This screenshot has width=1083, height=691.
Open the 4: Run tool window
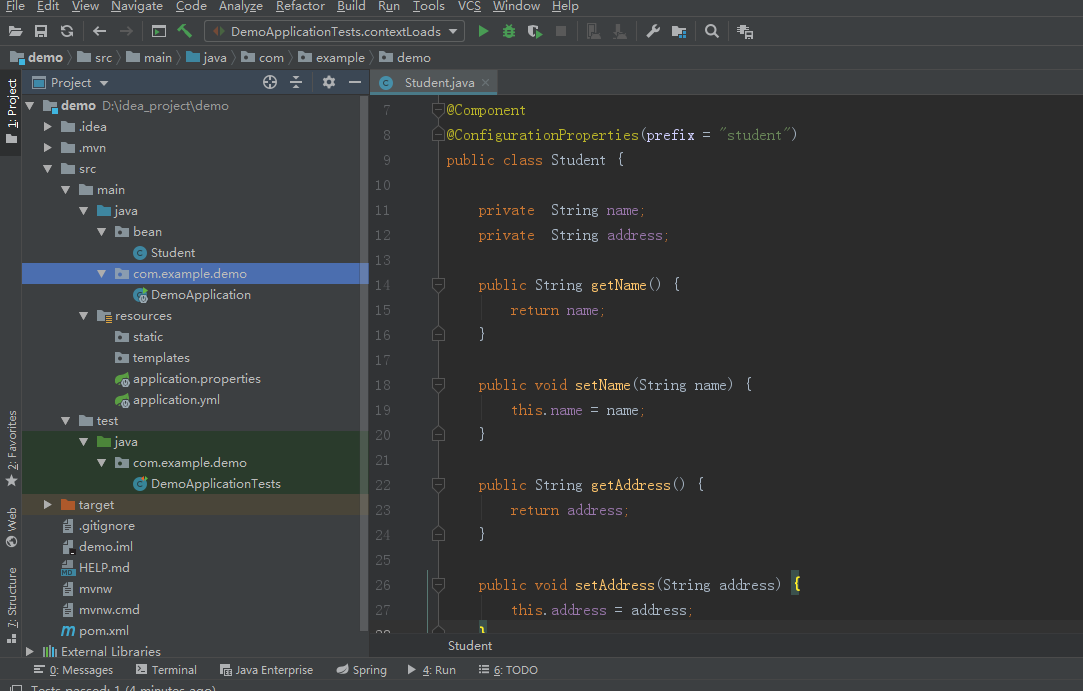click(x=432, y=670)
